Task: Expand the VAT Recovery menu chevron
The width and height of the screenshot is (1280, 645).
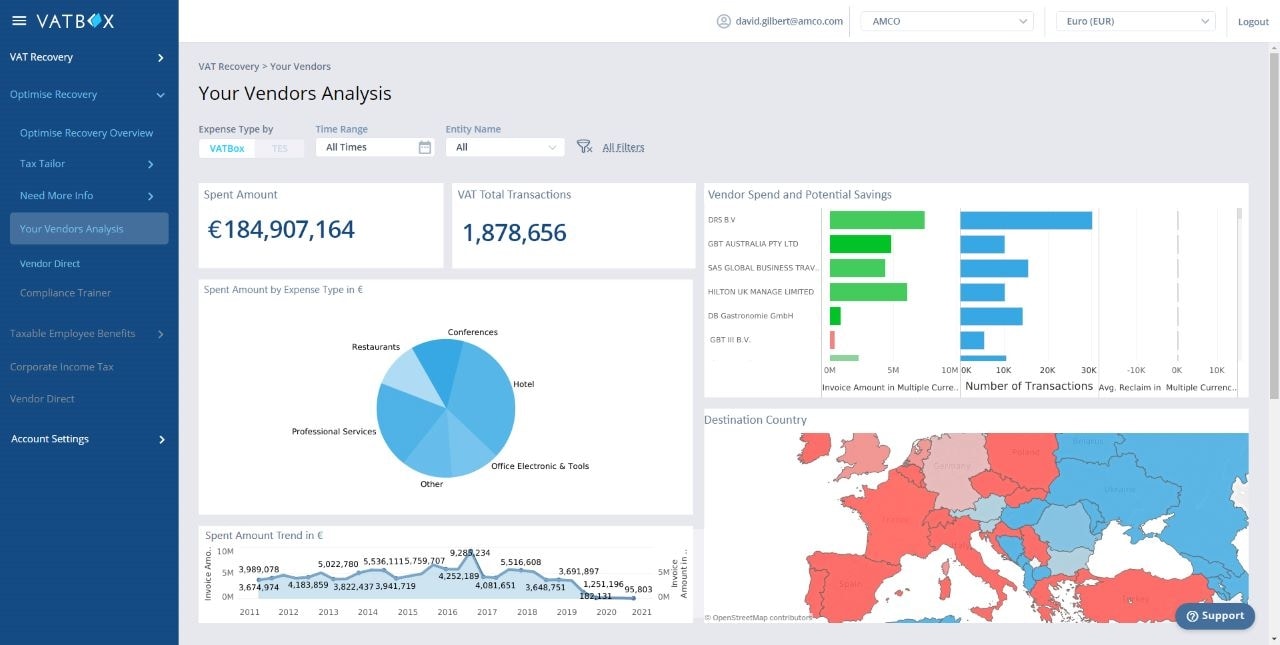Action: coord(160,58)
